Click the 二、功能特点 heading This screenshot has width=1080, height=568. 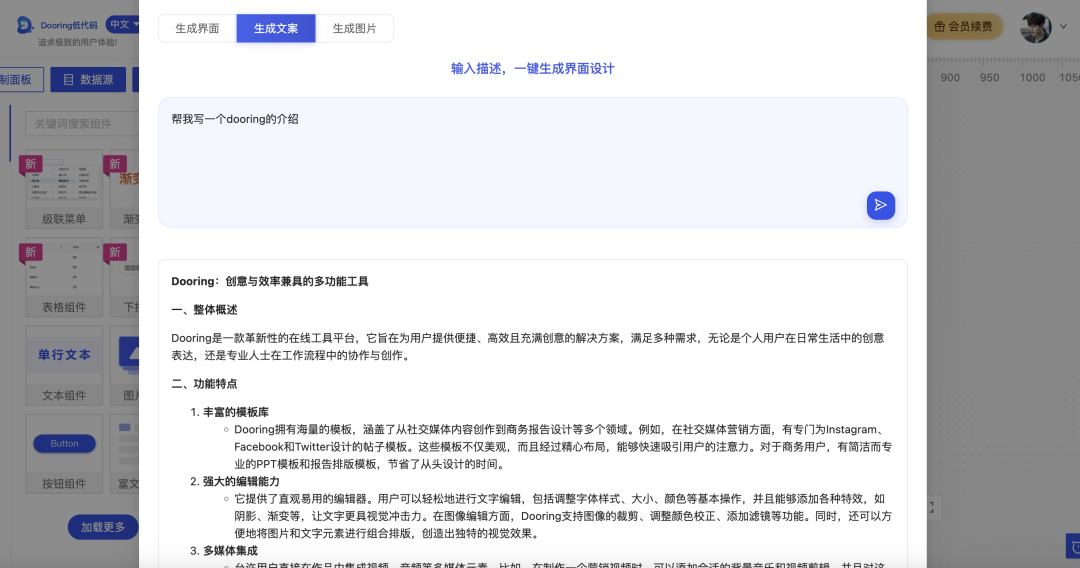(205, 384)
